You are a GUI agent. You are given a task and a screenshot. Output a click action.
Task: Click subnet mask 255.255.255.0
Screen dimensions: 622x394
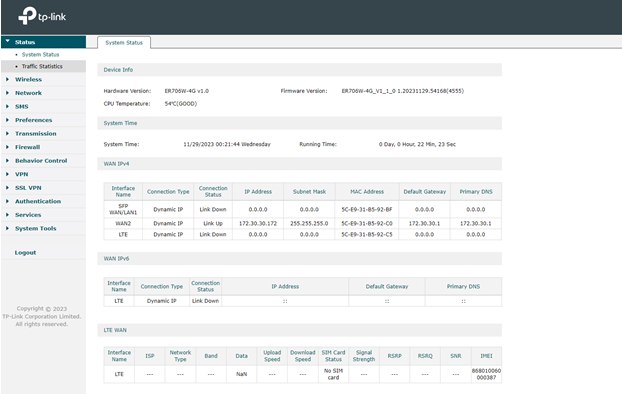(x=309, y=223)
